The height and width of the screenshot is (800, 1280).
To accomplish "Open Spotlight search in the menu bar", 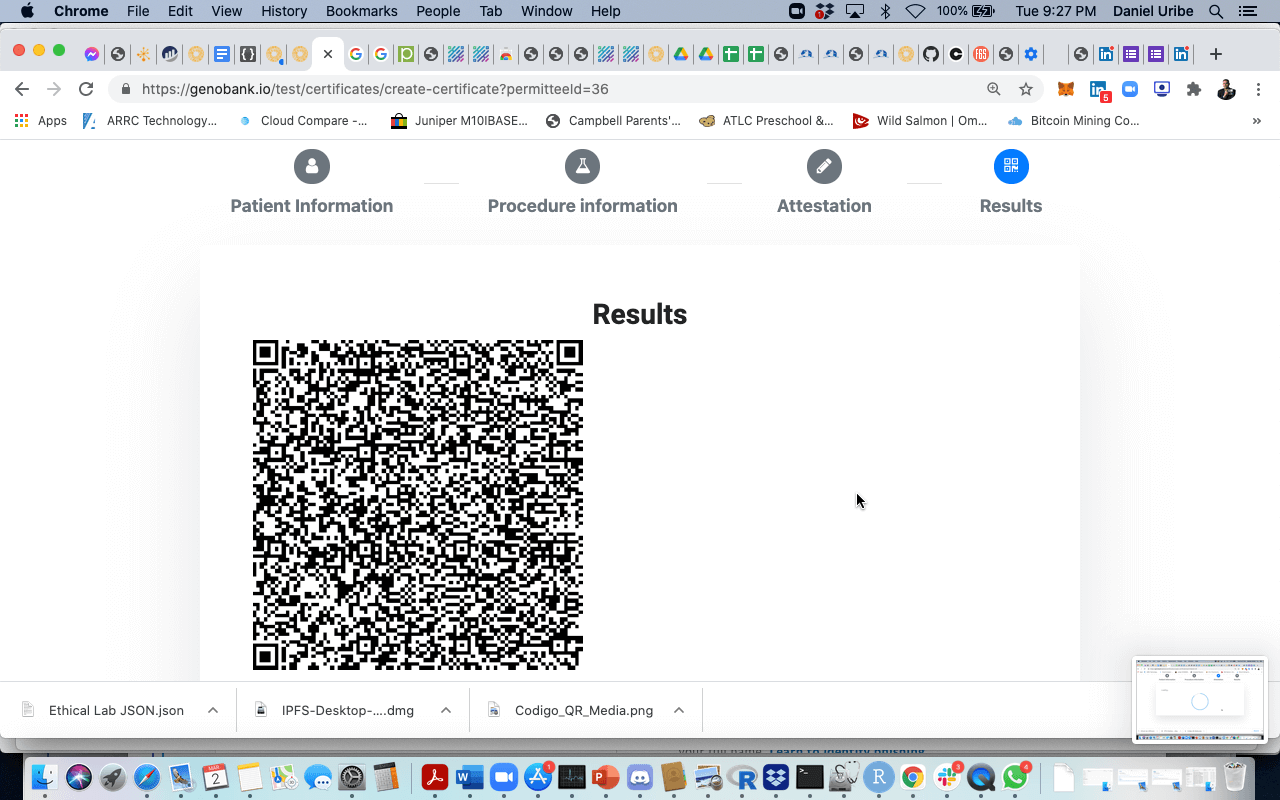I will (1216, 11).
